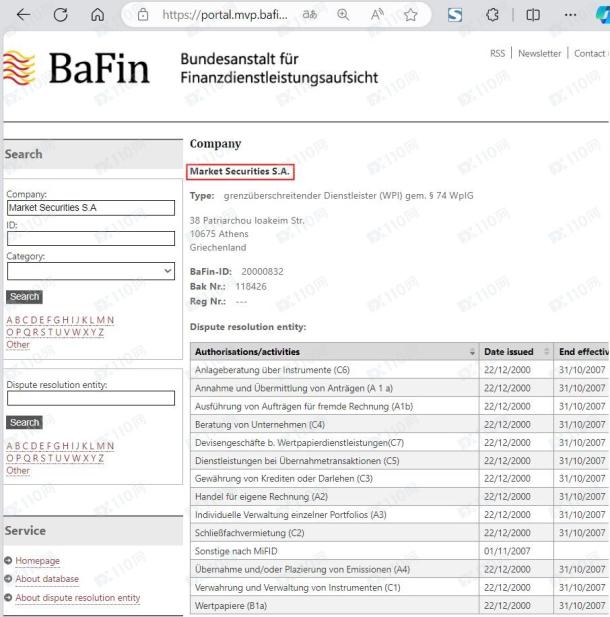Screen dimensions: 610x617
Task: Select Gewährung von Krediten oder Darlehen row
Action: [x=399, y=478]
